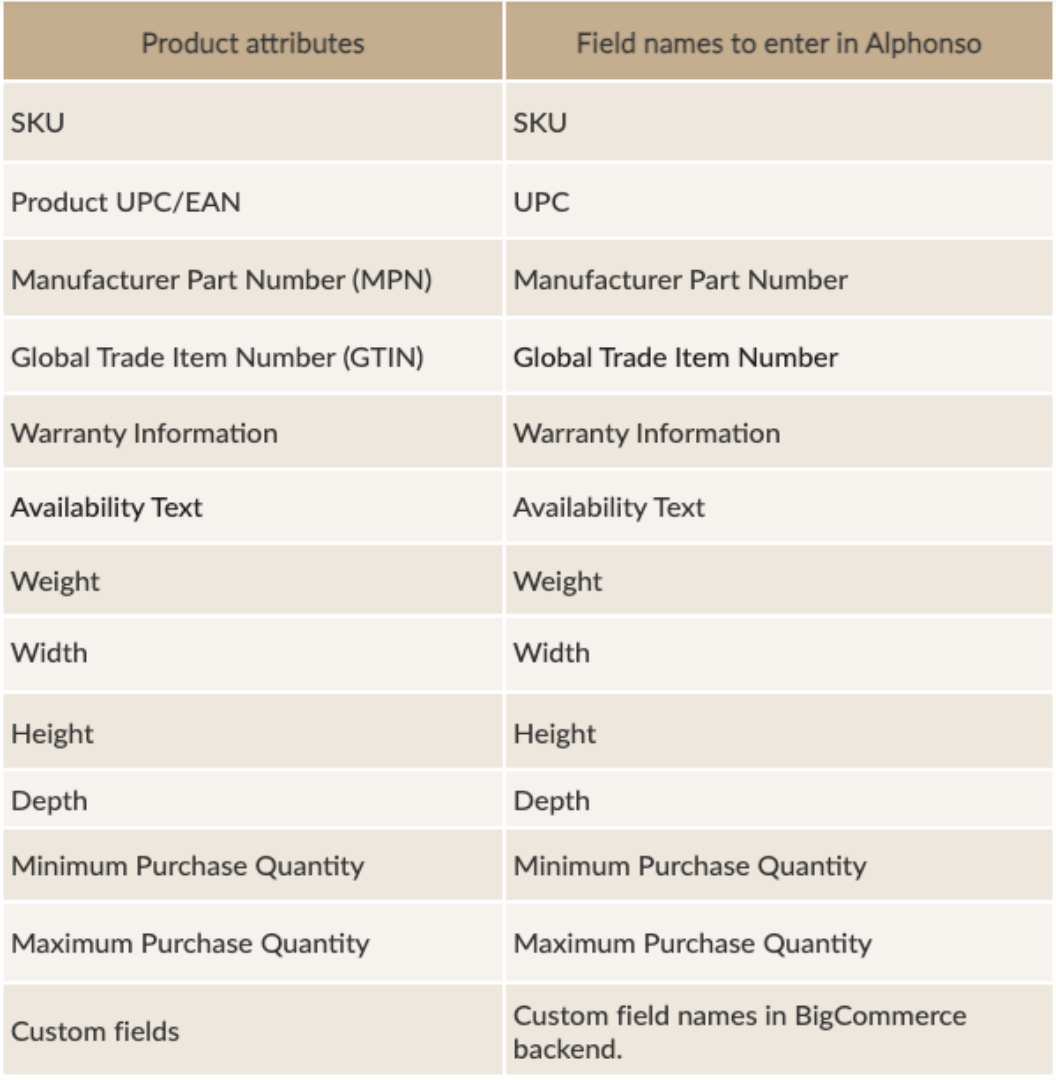The width and height of the screenshot is (1056, 1080).
Task: Click the "Product attributes" column header
Action: click(252, 44)
